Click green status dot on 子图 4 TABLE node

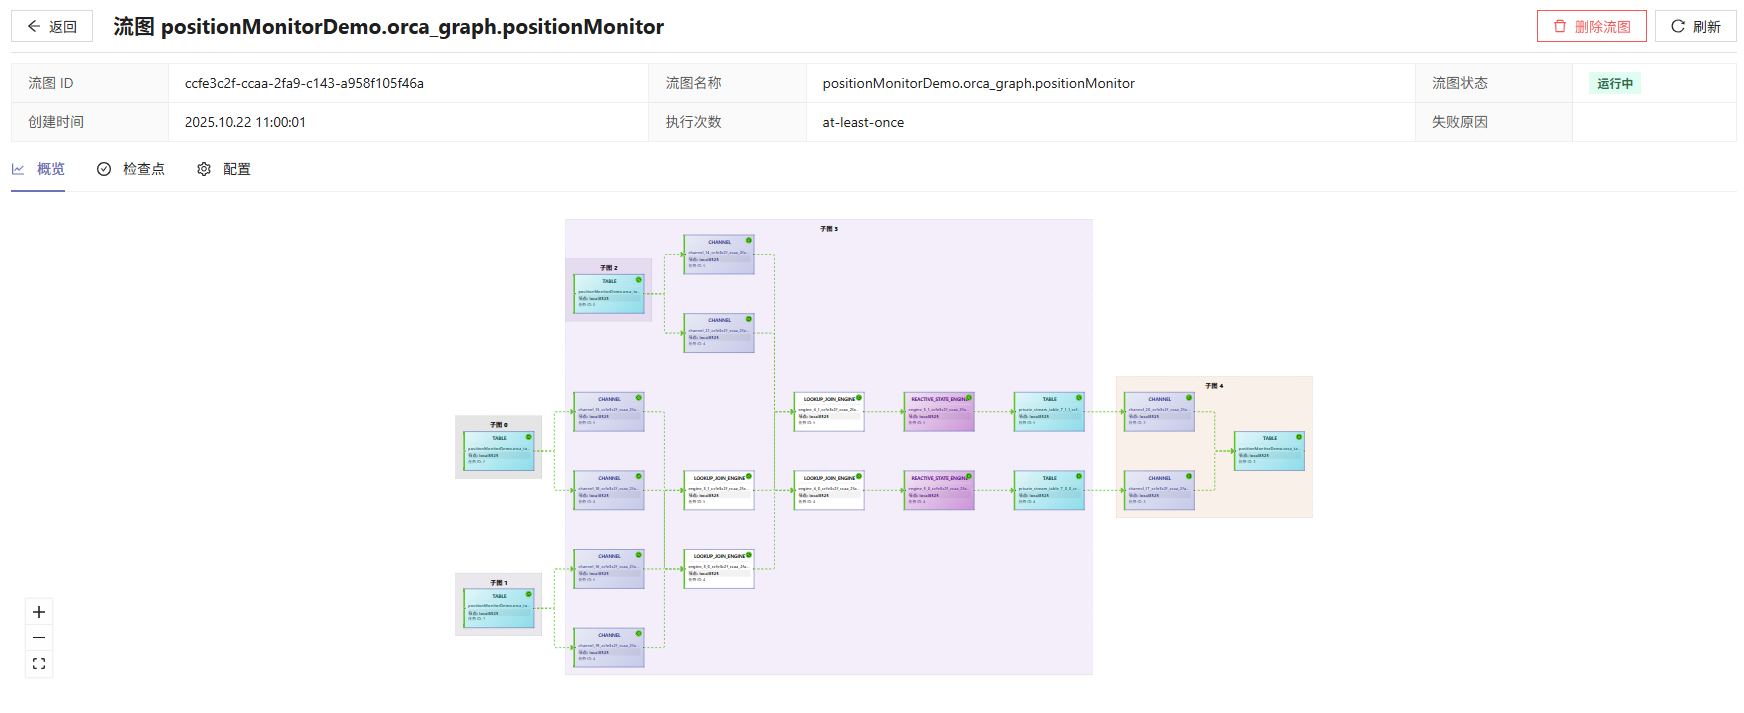(x=1299, y=437)
